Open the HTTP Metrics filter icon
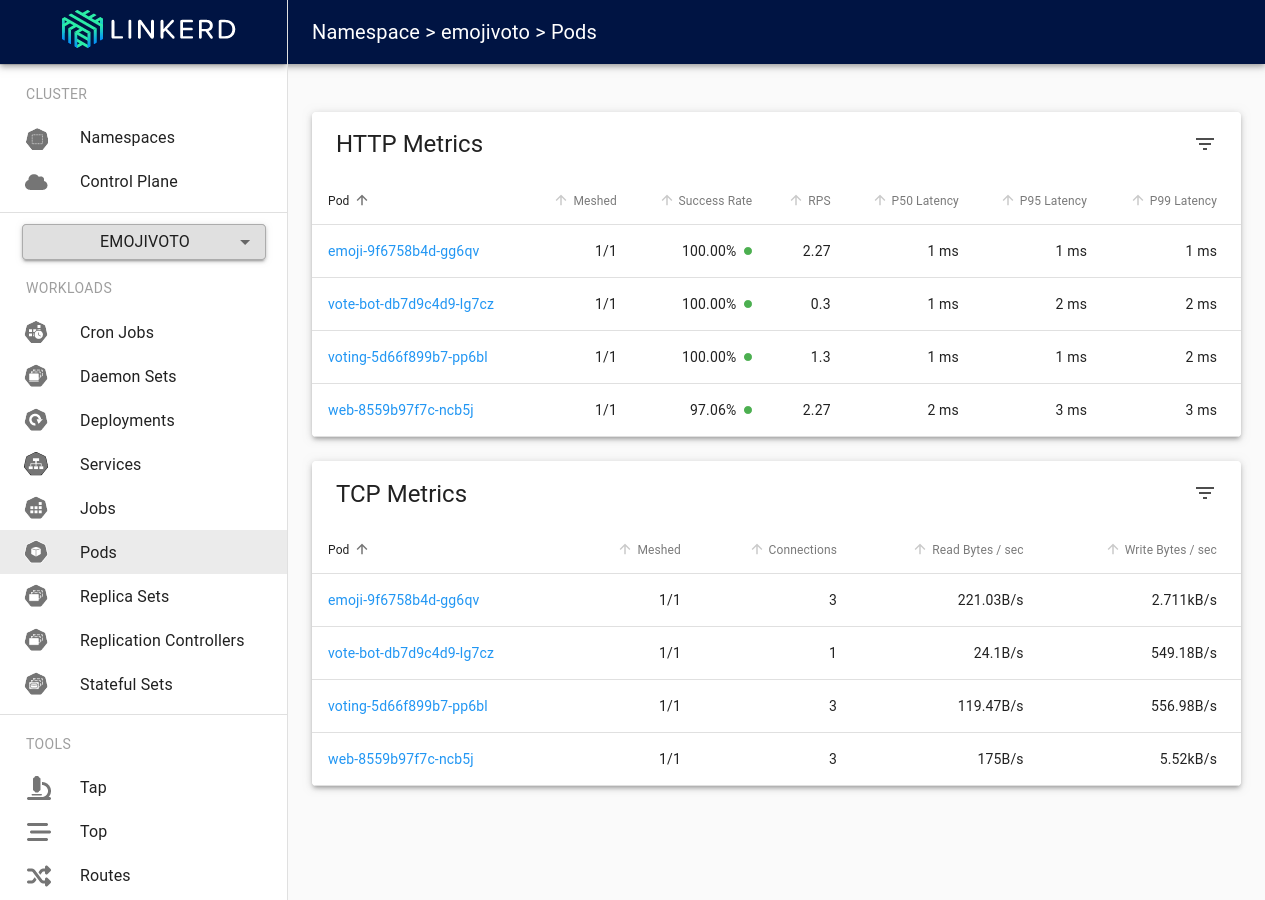 pyautogui.click(x=1204, y=144)
